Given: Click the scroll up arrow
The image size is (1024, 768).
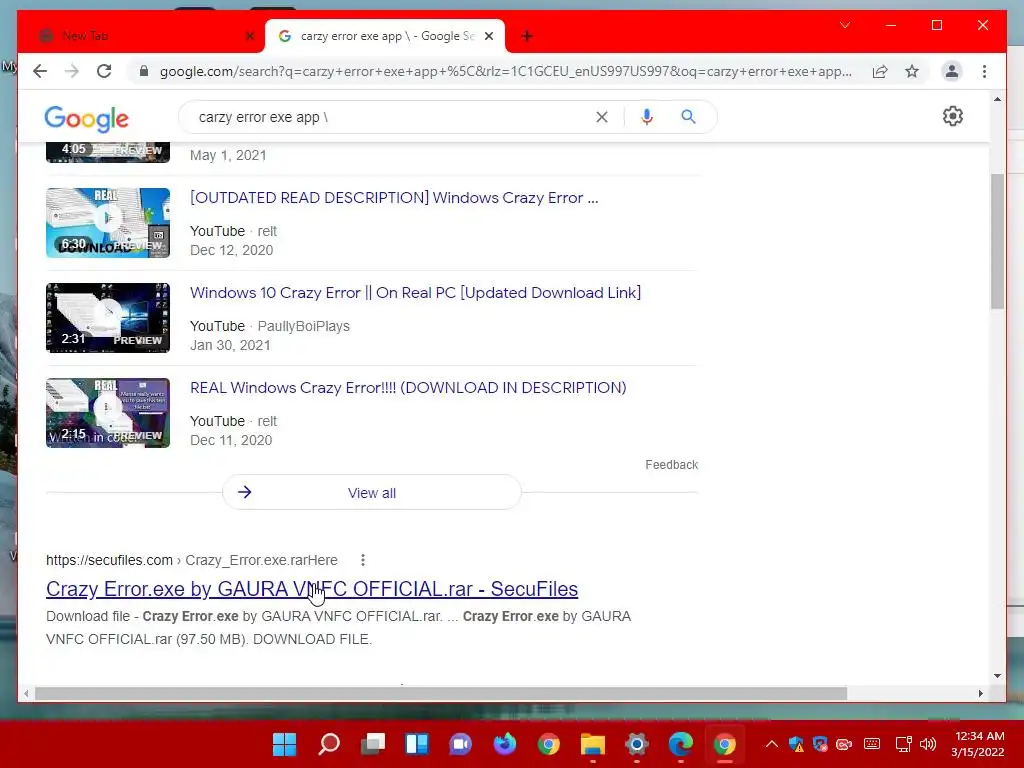Looking at the screenshot, I should pyautogui.click(x=997, y=99).
